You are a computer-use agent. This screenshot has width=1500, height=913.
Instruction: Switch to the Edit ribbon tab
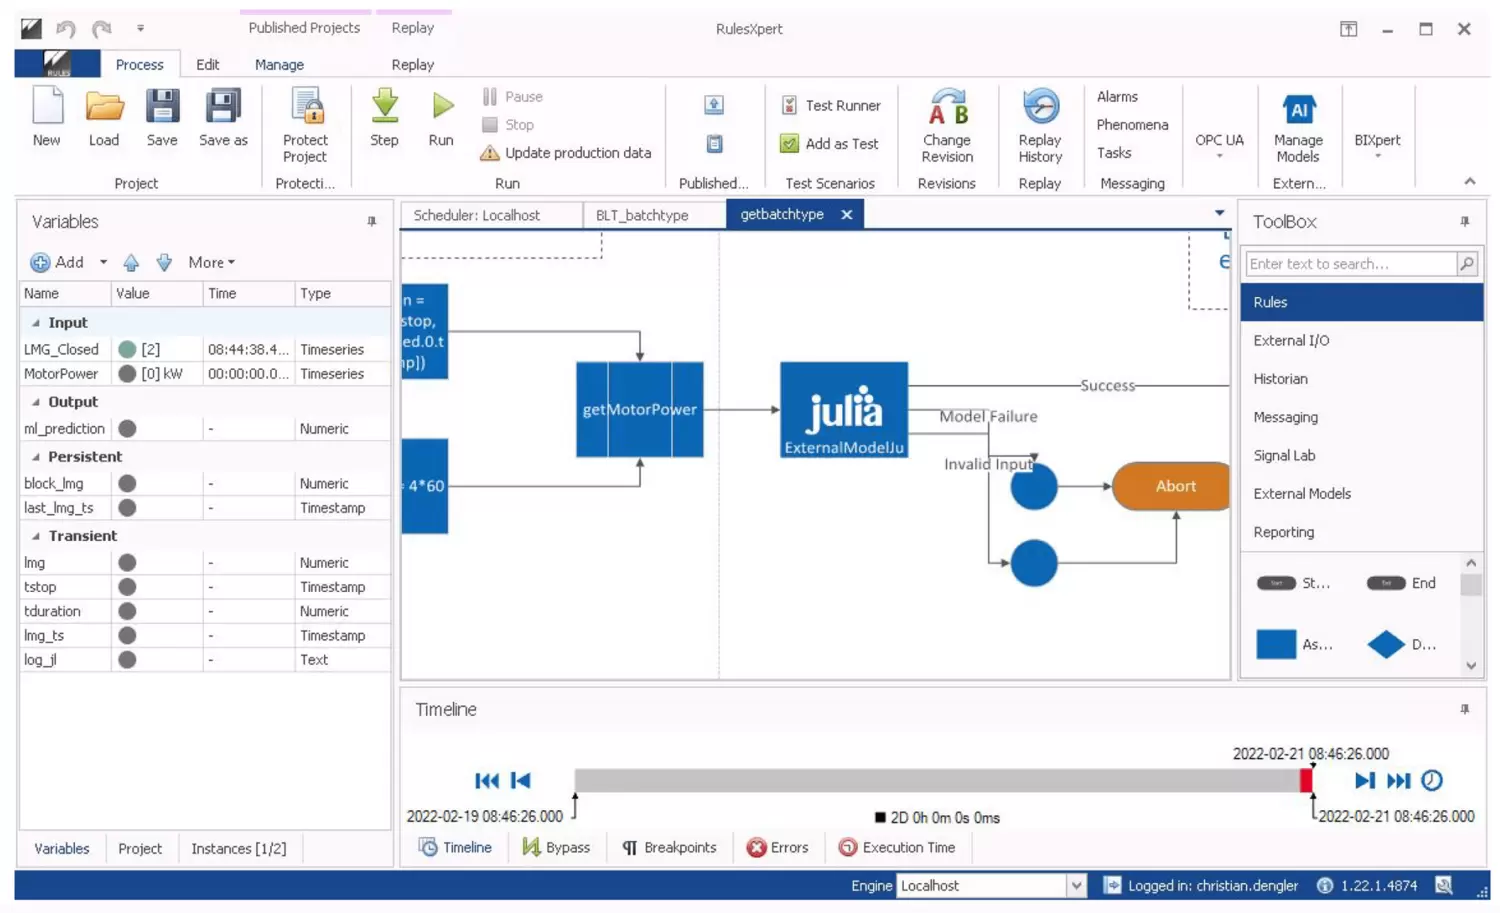coord(208,64)
